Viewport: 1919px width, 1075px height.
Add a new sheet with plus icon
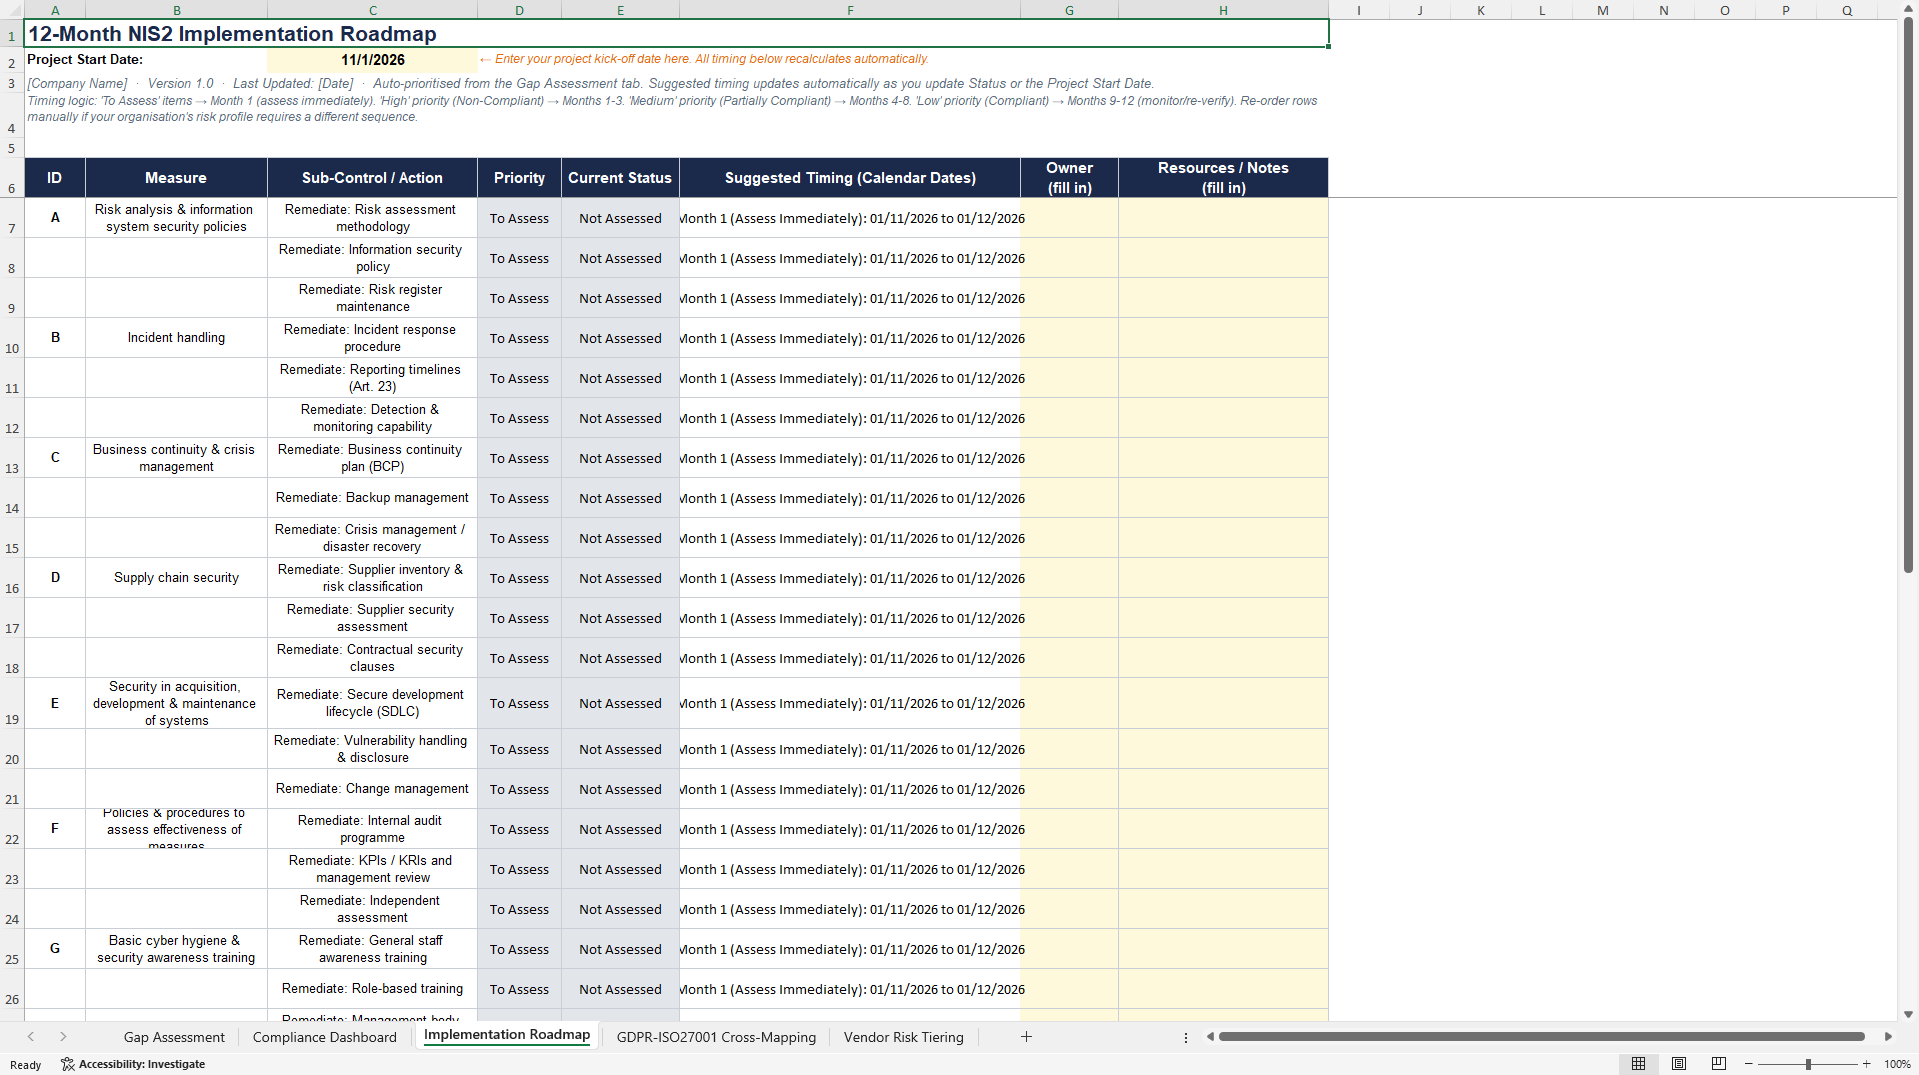click(x=1026, y=1037)
